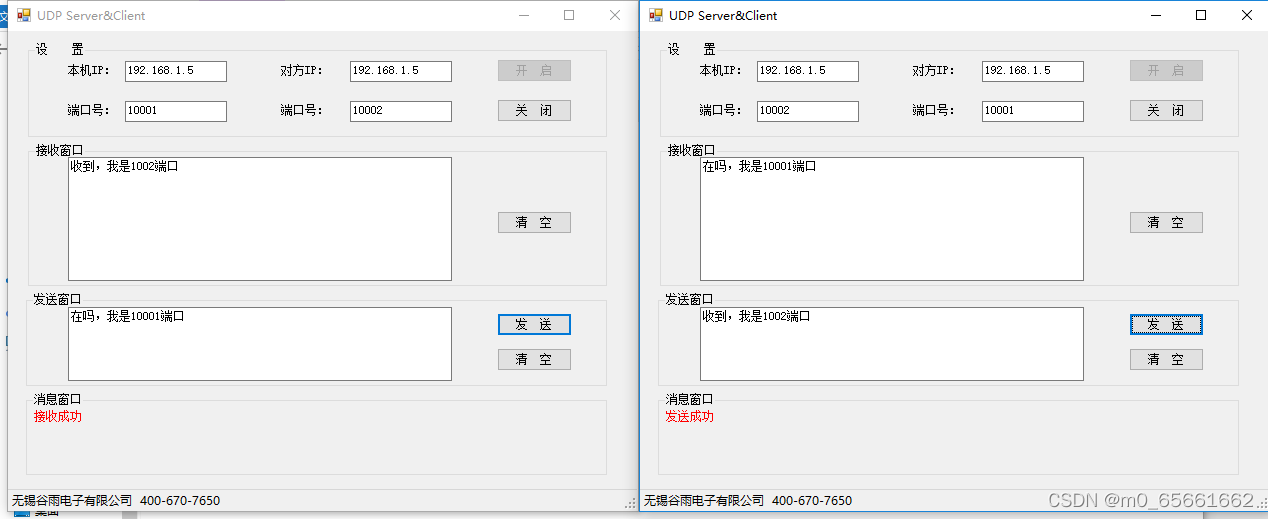Click 关闭 button in left window
The width and height of the screenshot is (1268, 519).
click(534, 111)
